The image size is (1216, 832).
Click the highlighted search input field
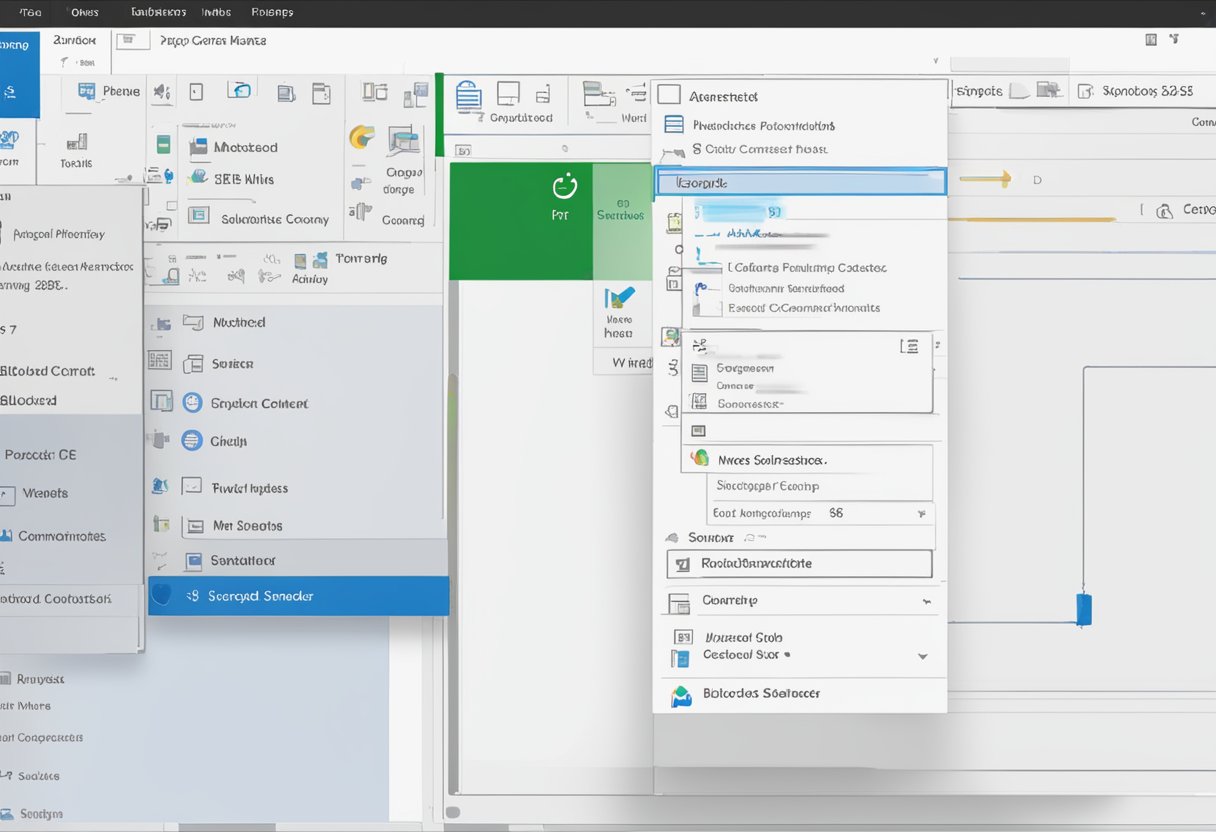(800, 182)
